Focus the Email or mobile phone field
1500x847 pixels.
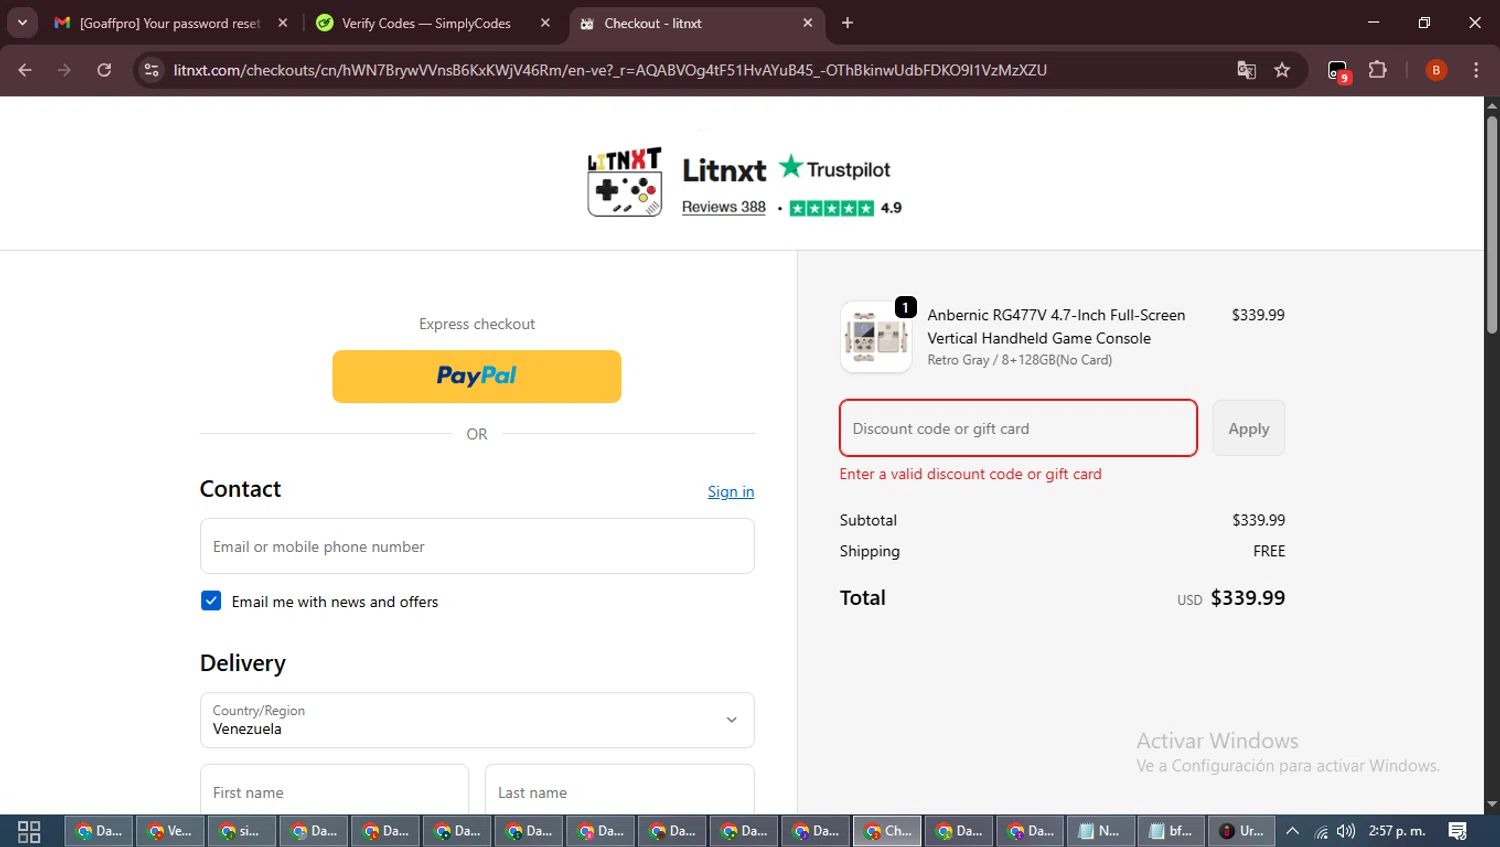point(477,546)
